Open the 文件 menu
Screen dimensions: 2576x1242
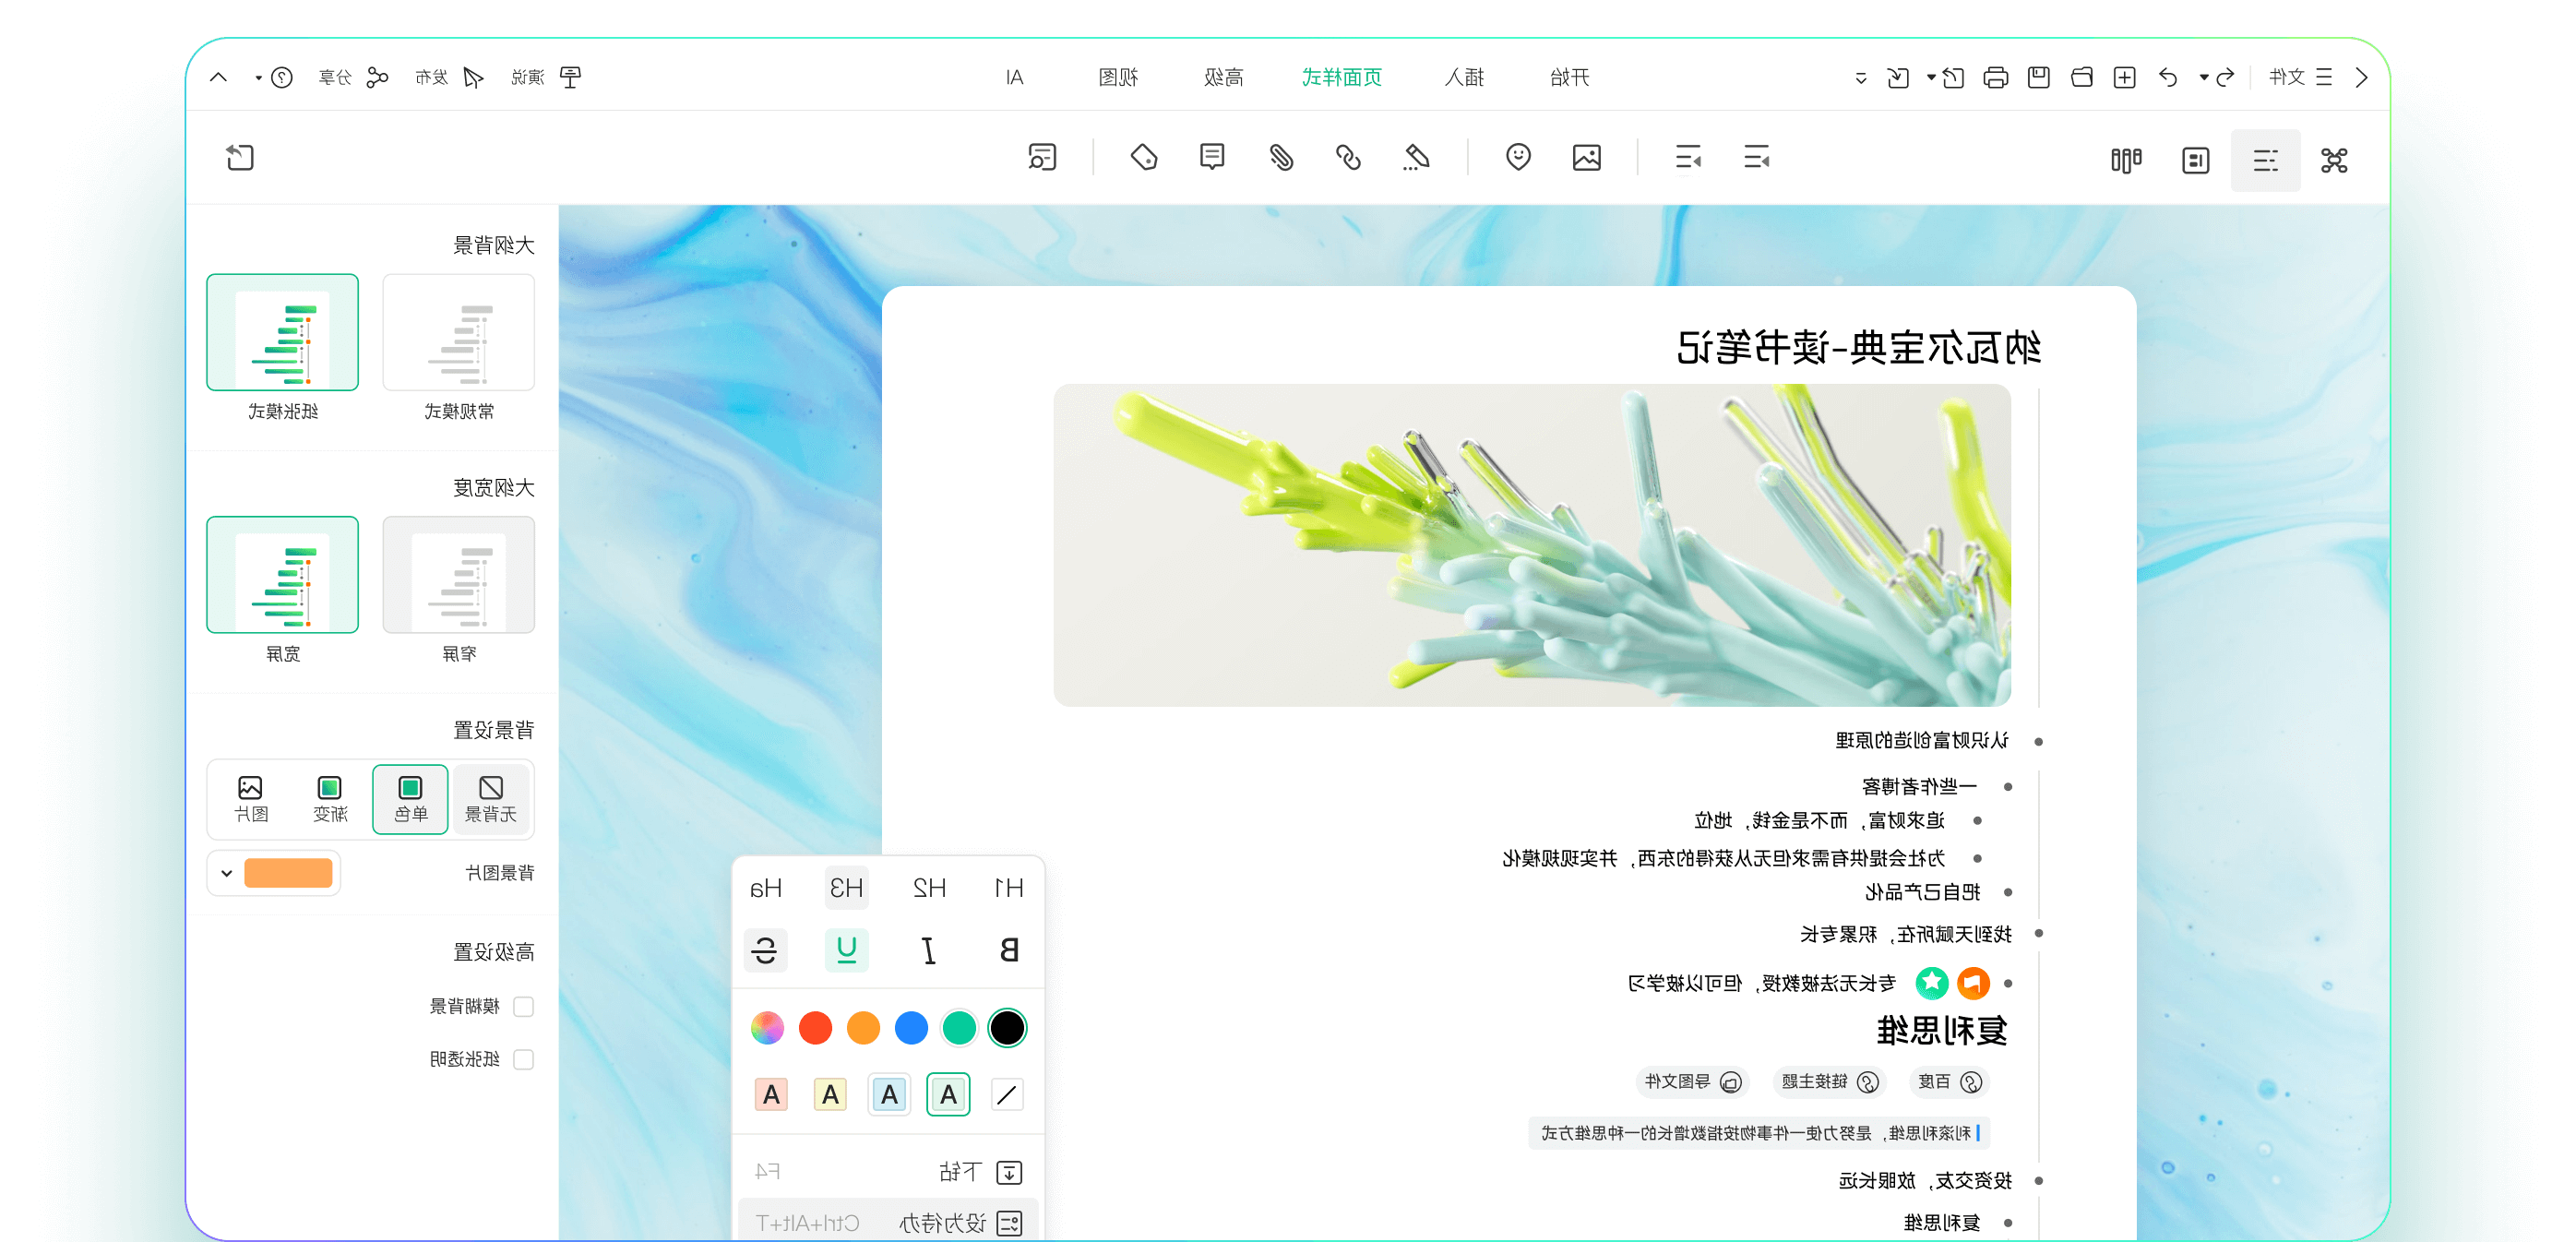[2300, 77]
